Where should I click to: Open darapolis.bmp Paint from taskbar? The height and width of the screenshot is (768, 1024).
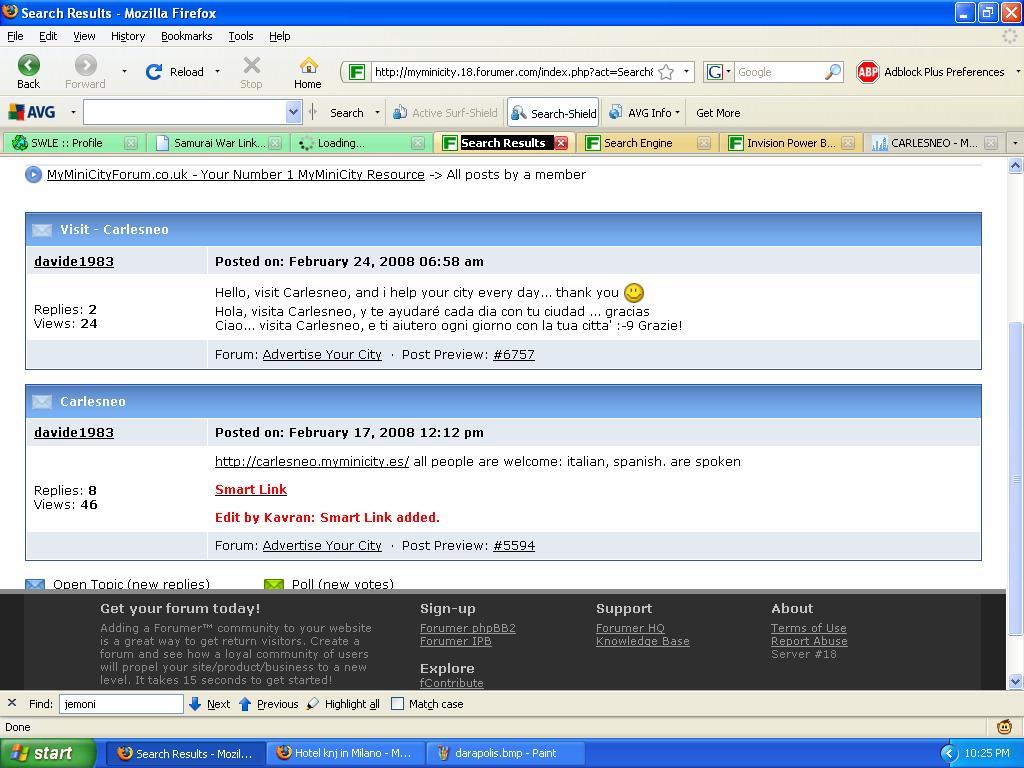(x=505, y=753)
